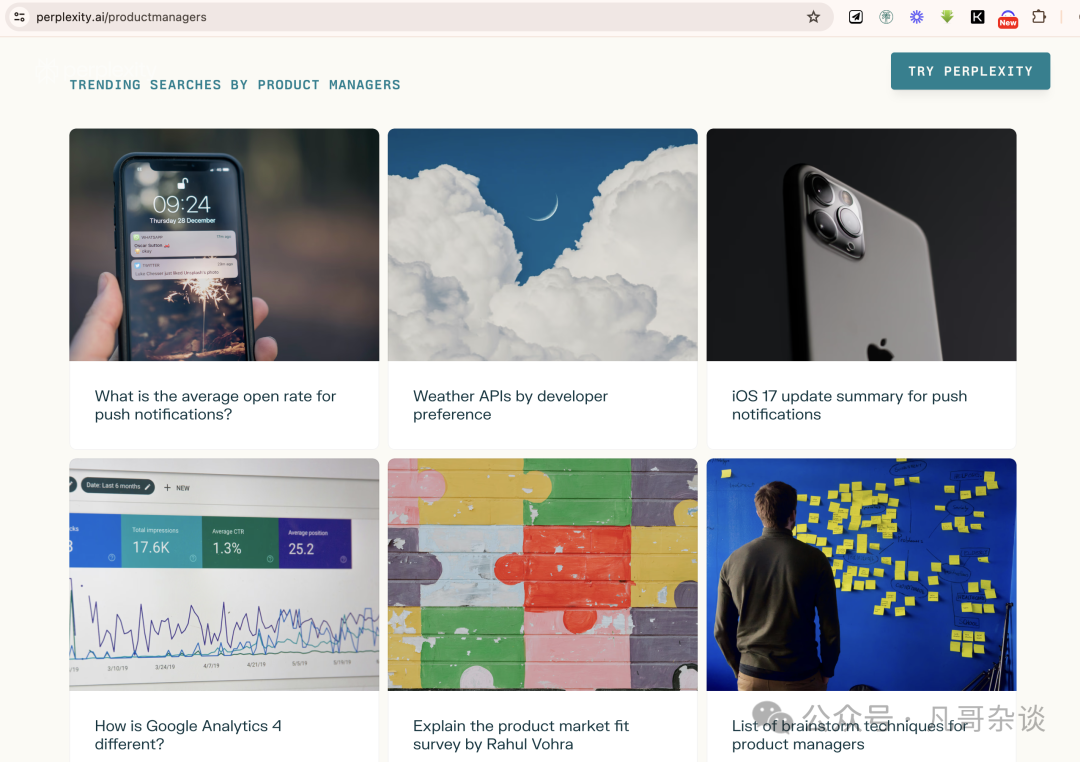The image size is (1080, 762).
Task: Open the colorful painted puzzle wall image
Action: 543,575
